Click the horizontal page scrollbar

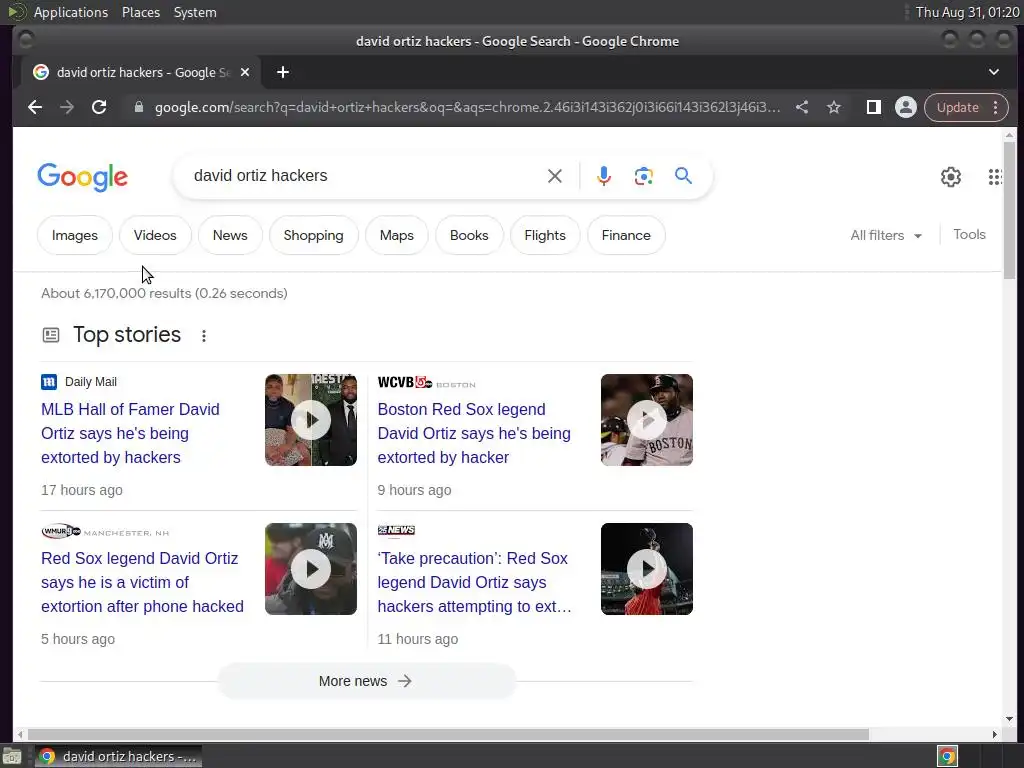click(x=447, y=734)
